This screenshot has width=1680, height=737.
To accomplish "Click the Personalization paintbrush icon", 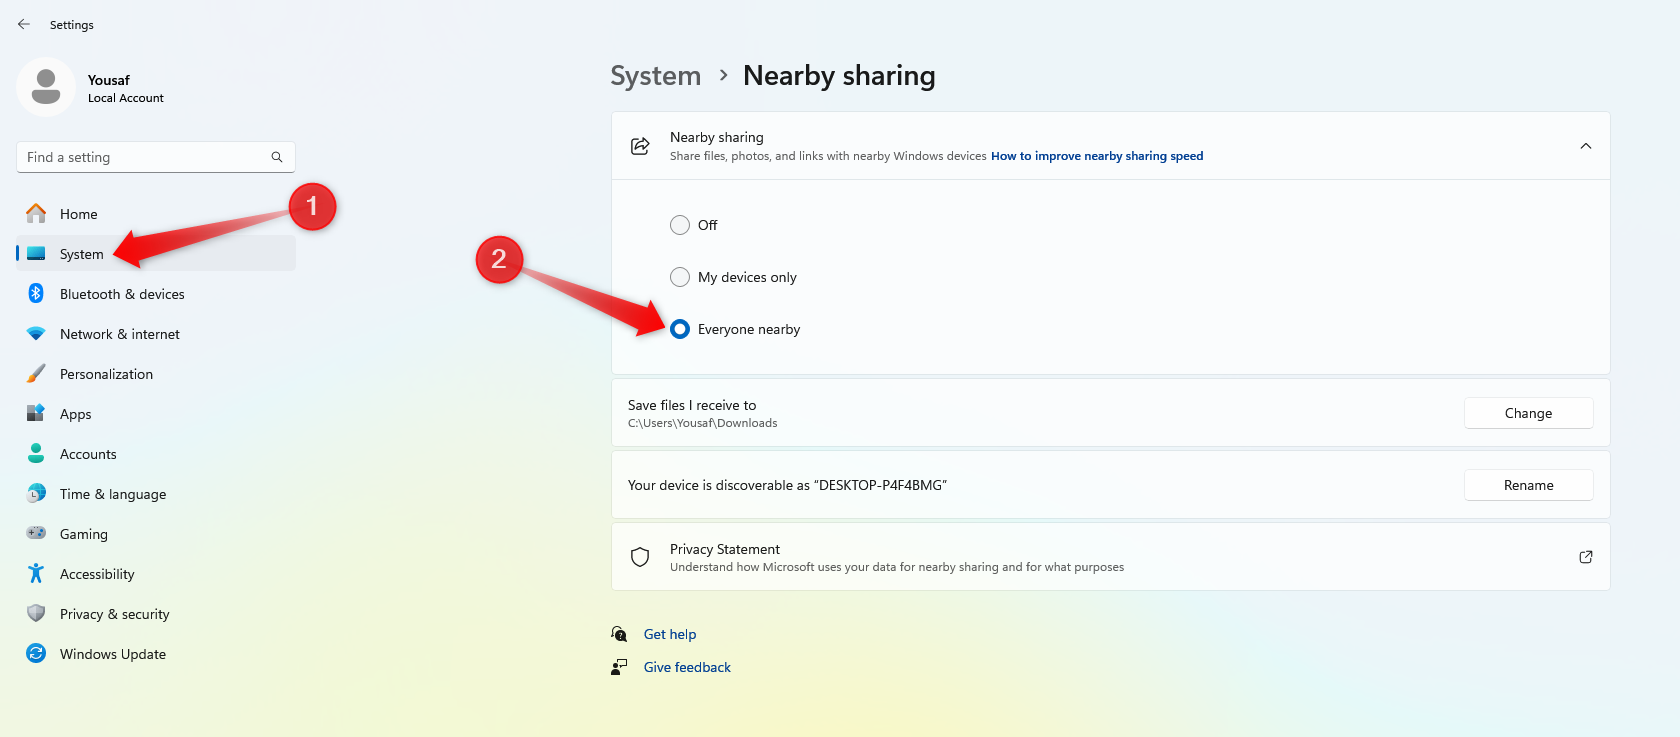I will (36, 374).
